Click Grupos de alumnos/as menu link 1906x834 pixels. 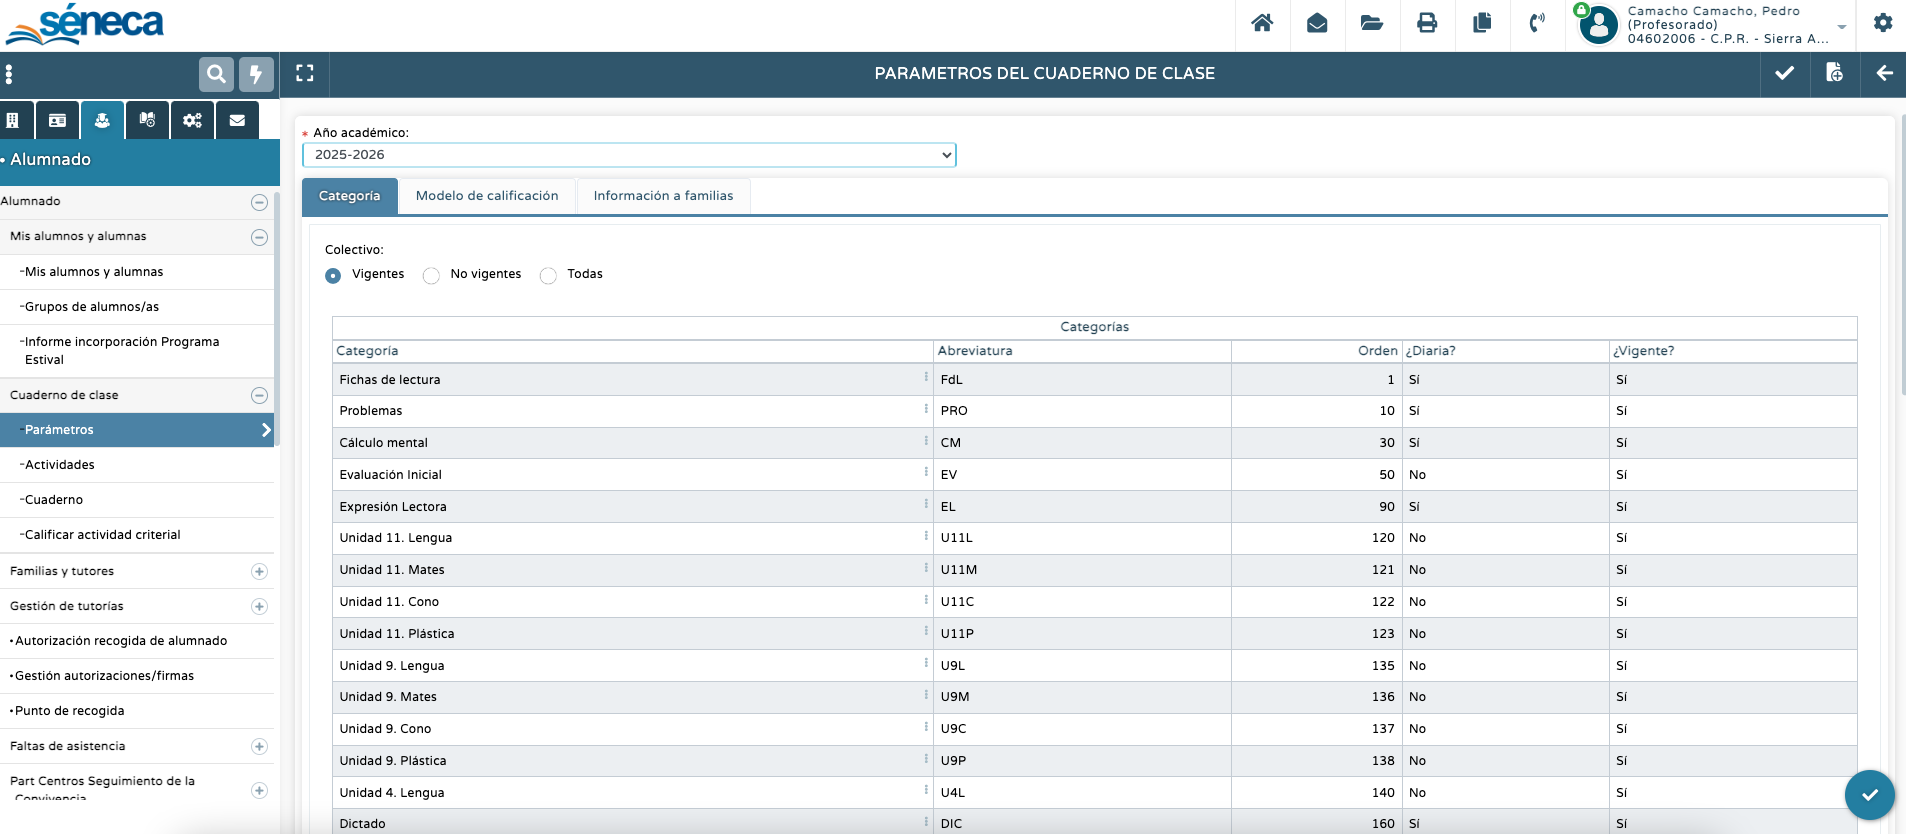[x=92, y=307]
